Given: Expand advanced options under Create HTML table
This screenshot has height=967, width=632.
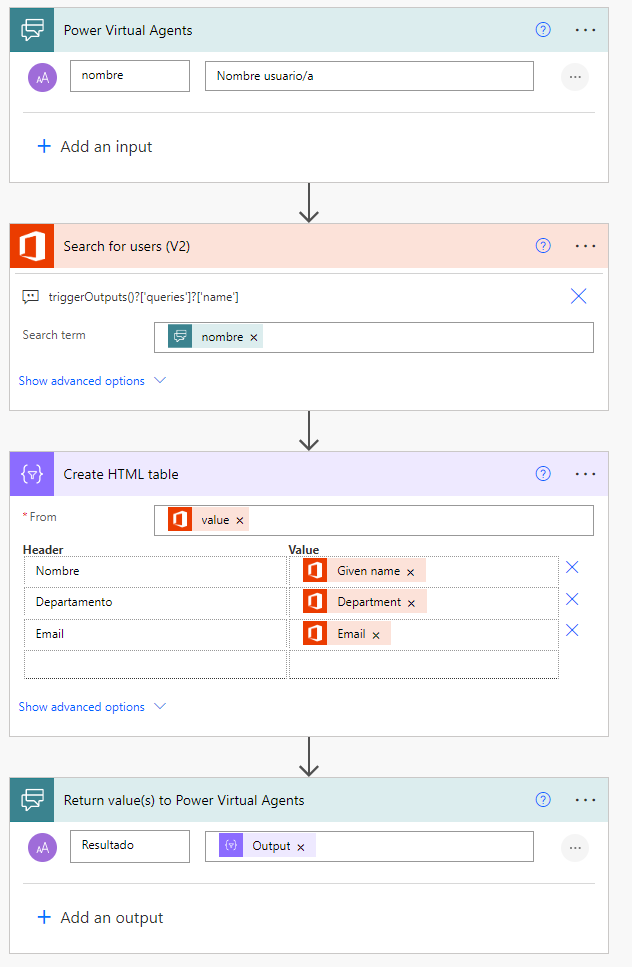Looking at the screenshot, I should coord(92,707).
